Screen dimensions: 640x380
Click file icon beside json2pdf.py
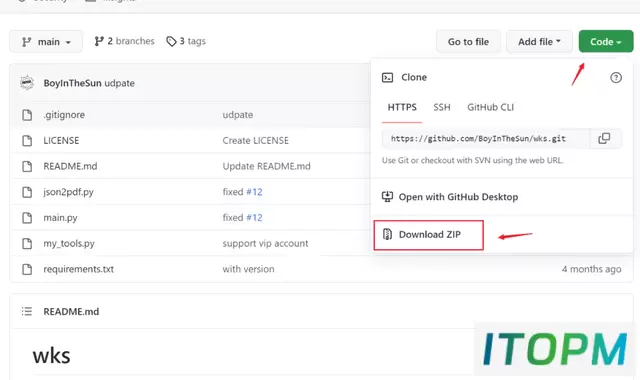(x=27, y=192)
